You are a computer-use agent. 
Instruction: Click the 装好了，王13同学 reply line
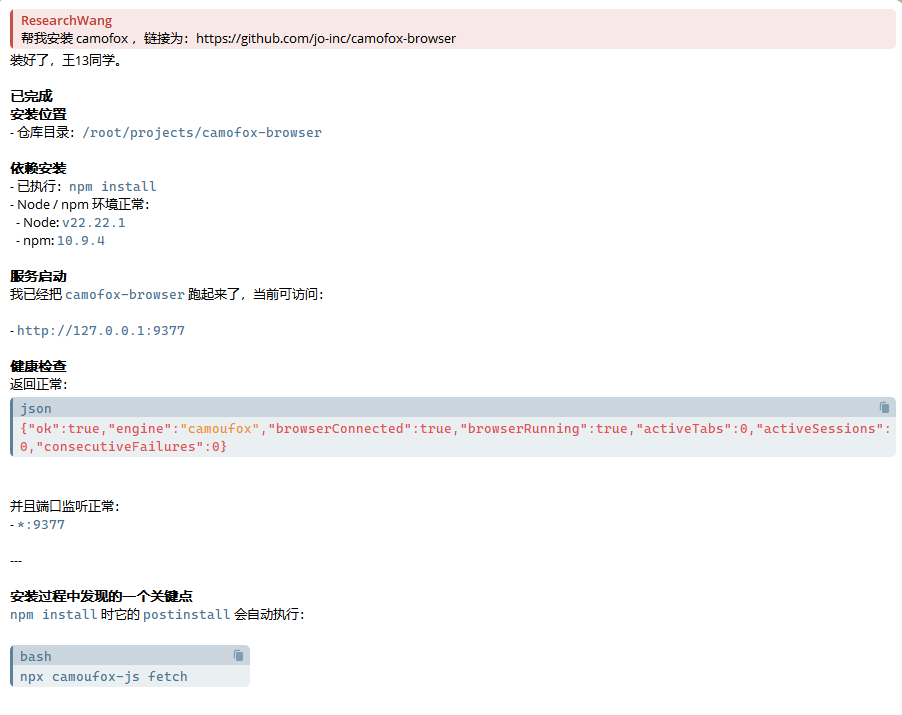[66, 60]
